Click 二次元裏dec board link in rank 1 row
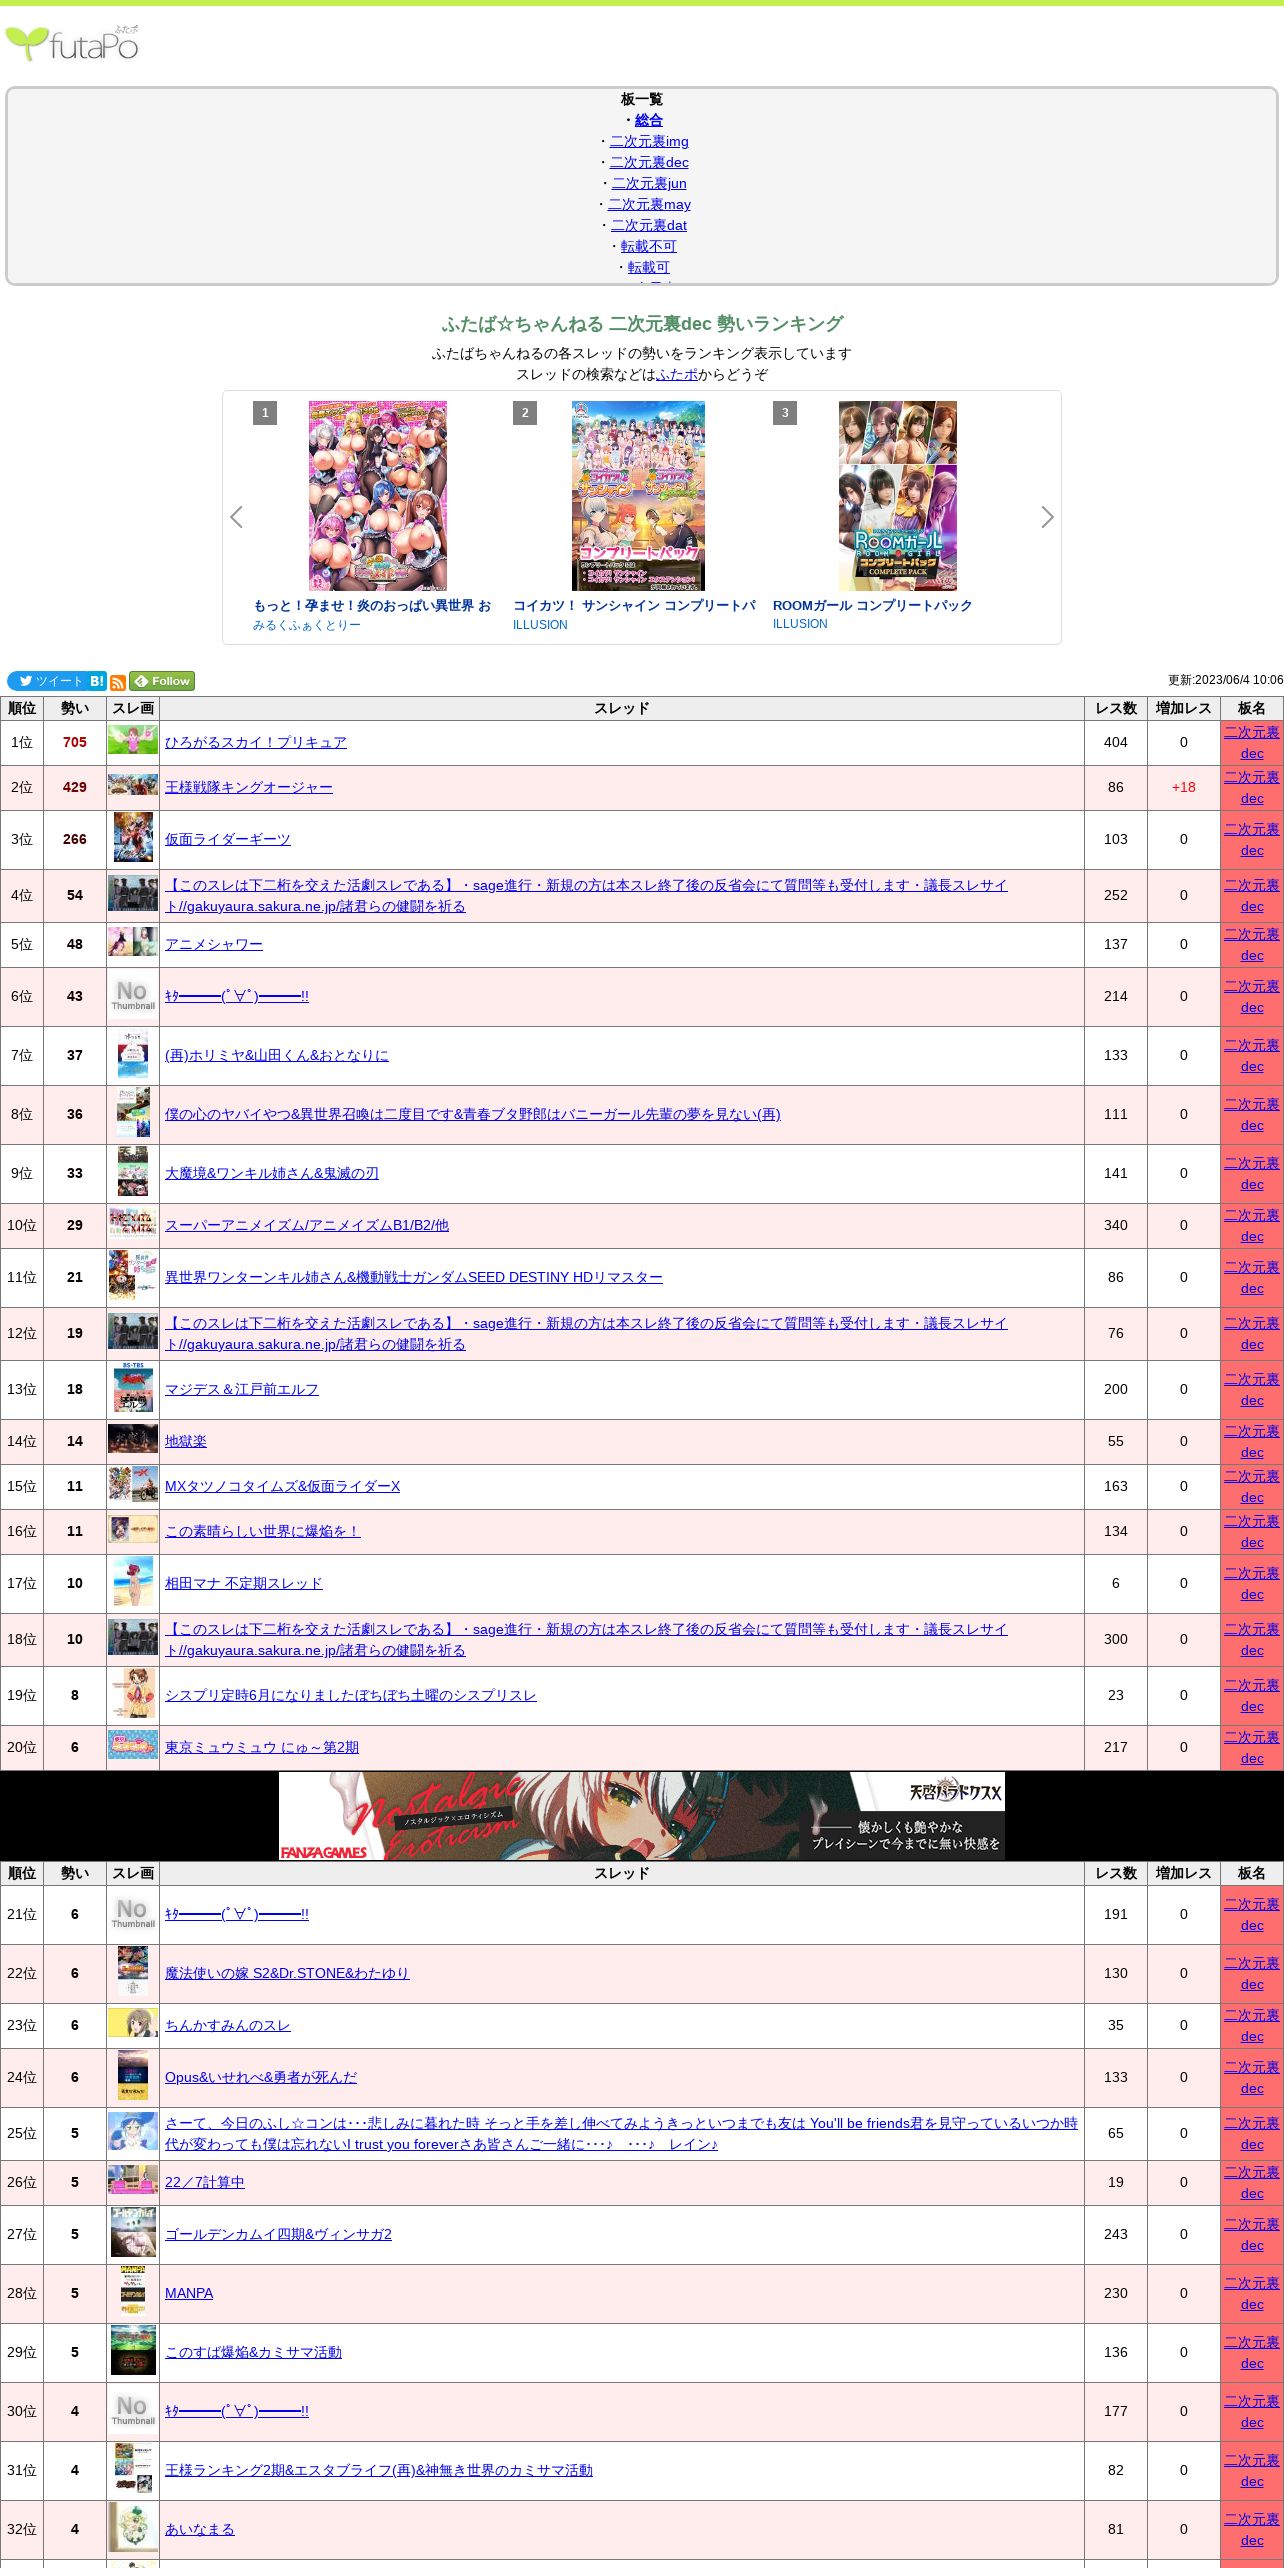The width and height of the screenshot is (1284, 2568). click(x=1252, y=743)
